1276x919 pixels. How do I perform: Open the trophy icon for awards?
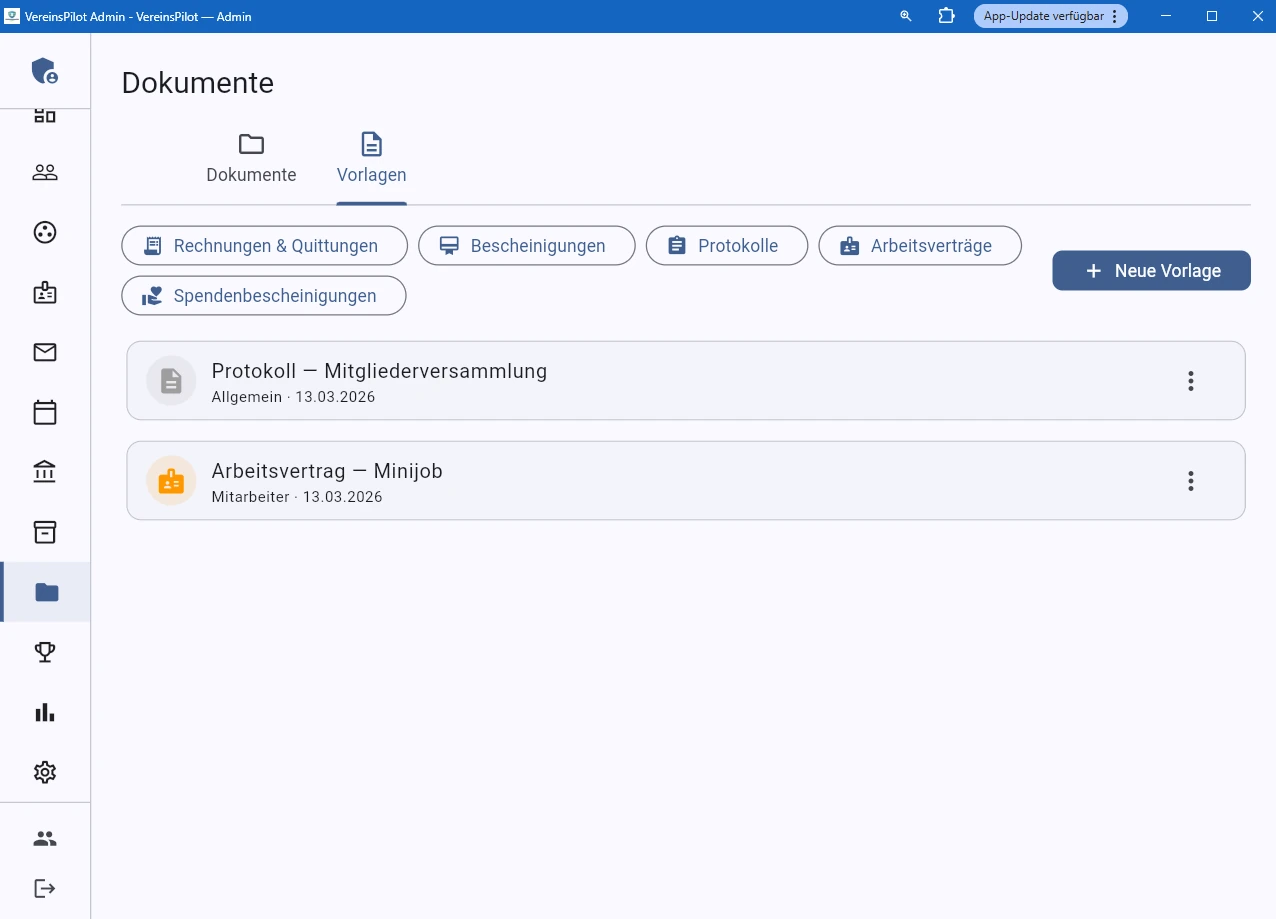(x=44, y=651)
